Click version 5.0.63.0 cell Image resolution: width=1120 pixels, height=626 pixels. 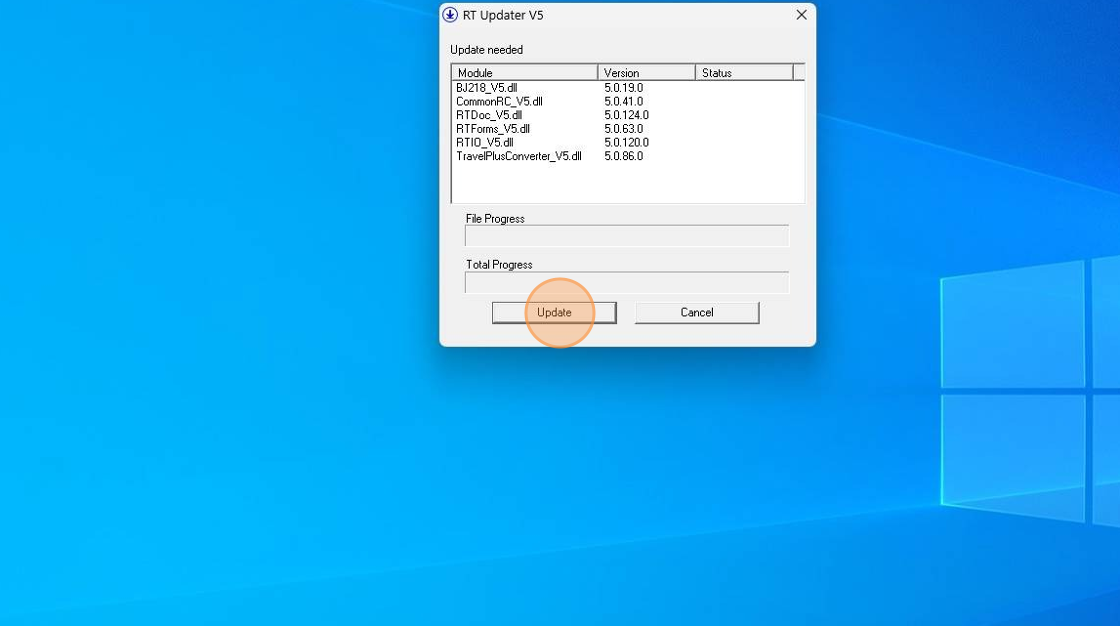click(x=624, y=129)
